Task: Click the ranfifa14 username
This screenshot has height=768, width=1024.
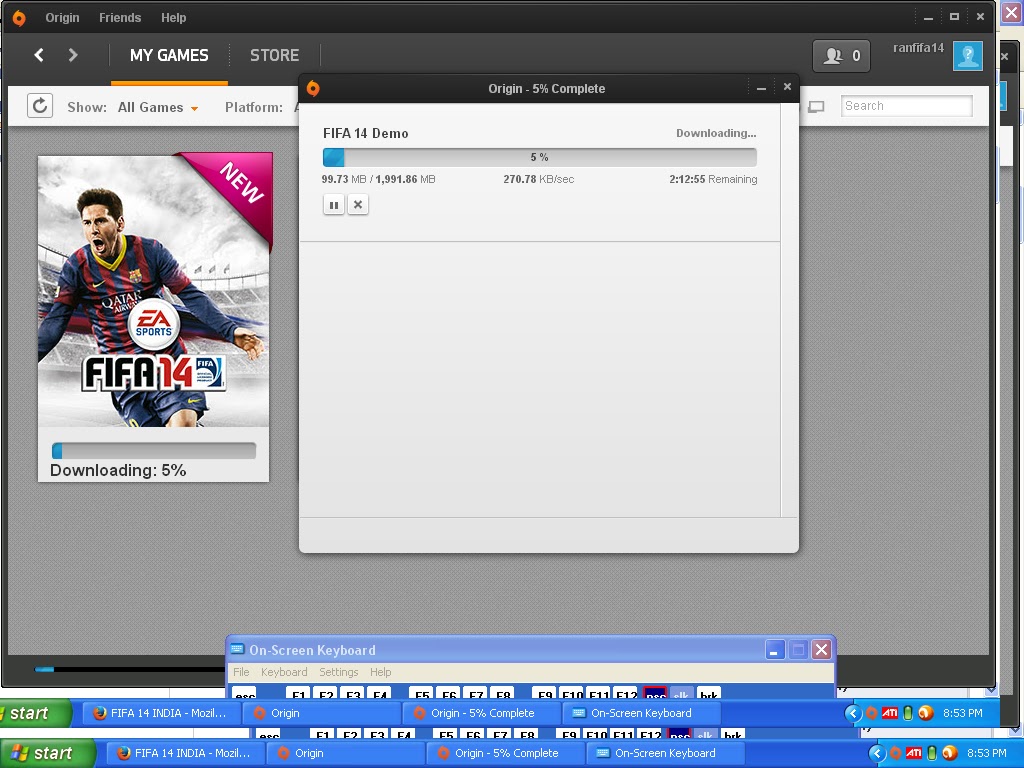Action: click(x=918, y=48)
